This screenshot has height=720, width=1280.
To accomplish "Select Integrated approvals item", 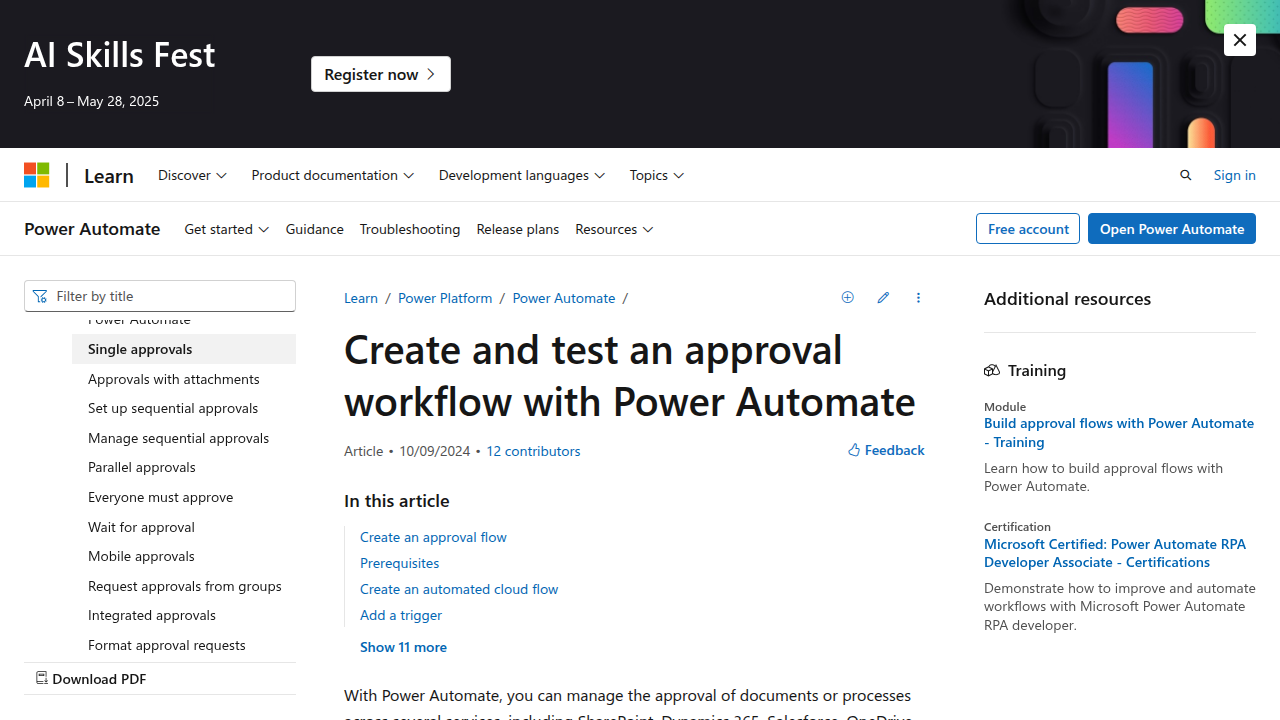I will click(x=184, y=615).
